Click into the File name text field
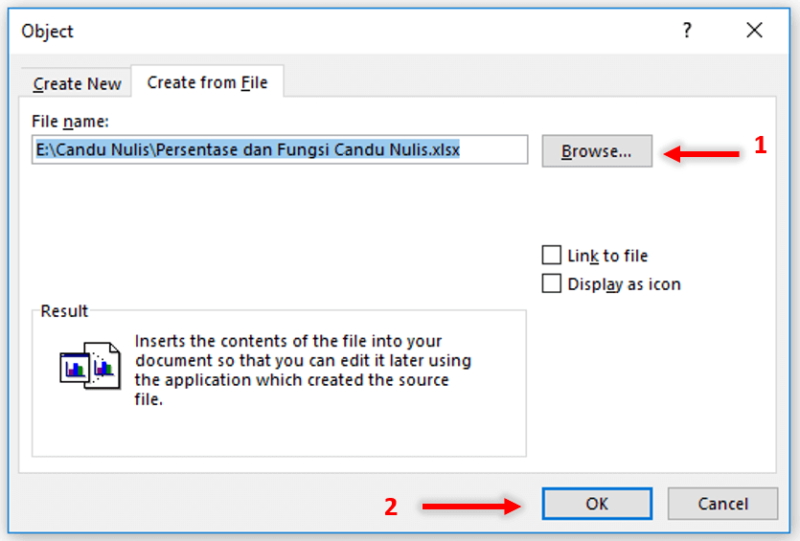The image size is (800, 541). (280, 150)
